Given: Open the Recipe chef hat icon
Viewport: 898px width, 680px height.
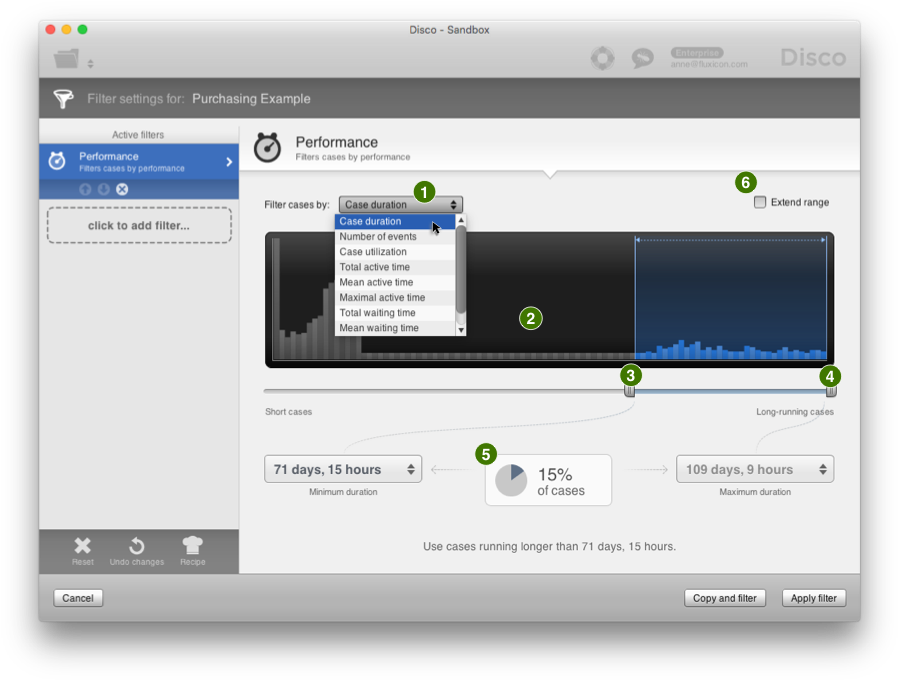Looking at the screenshot, I should pos(192,546).
